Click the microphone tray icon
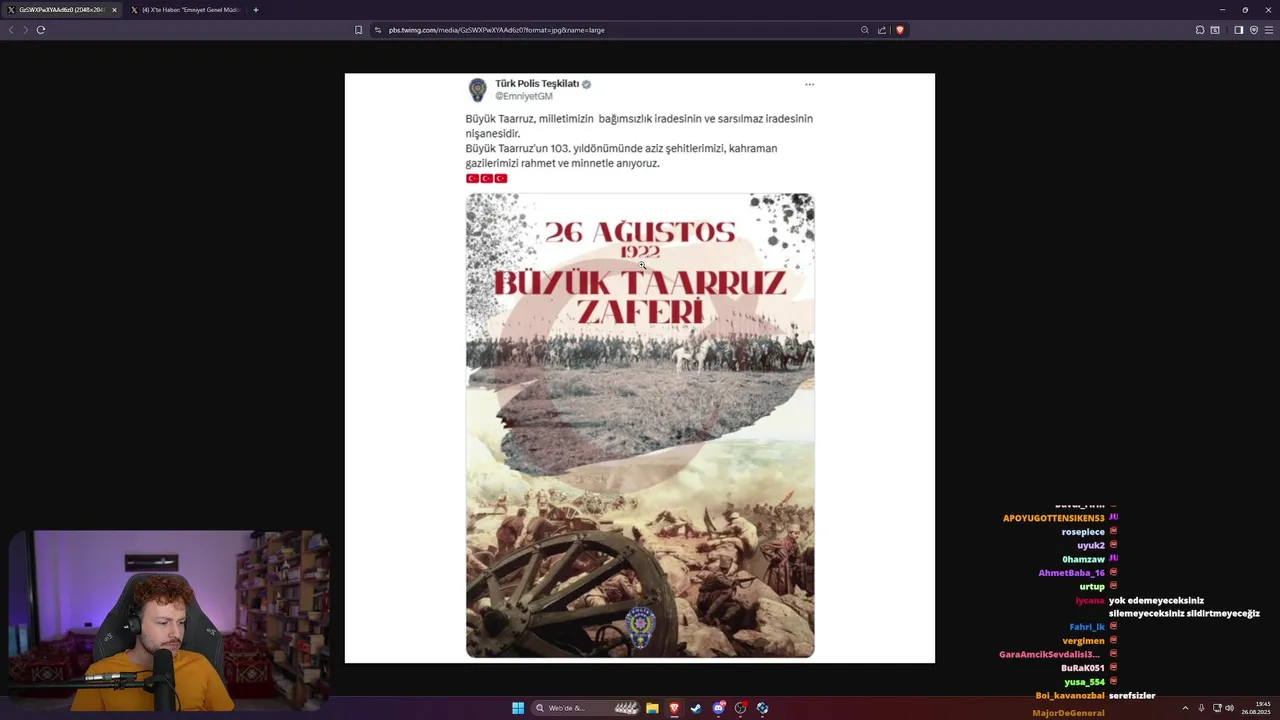Viewport: 1280px width, 720px height. coord(1201,708)
